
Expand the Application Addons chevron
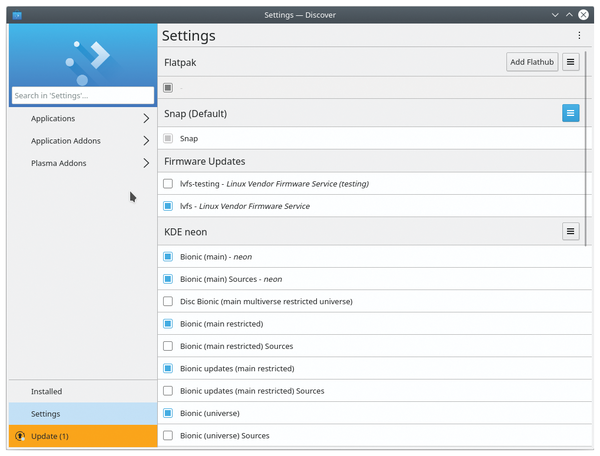pos(146,141)
